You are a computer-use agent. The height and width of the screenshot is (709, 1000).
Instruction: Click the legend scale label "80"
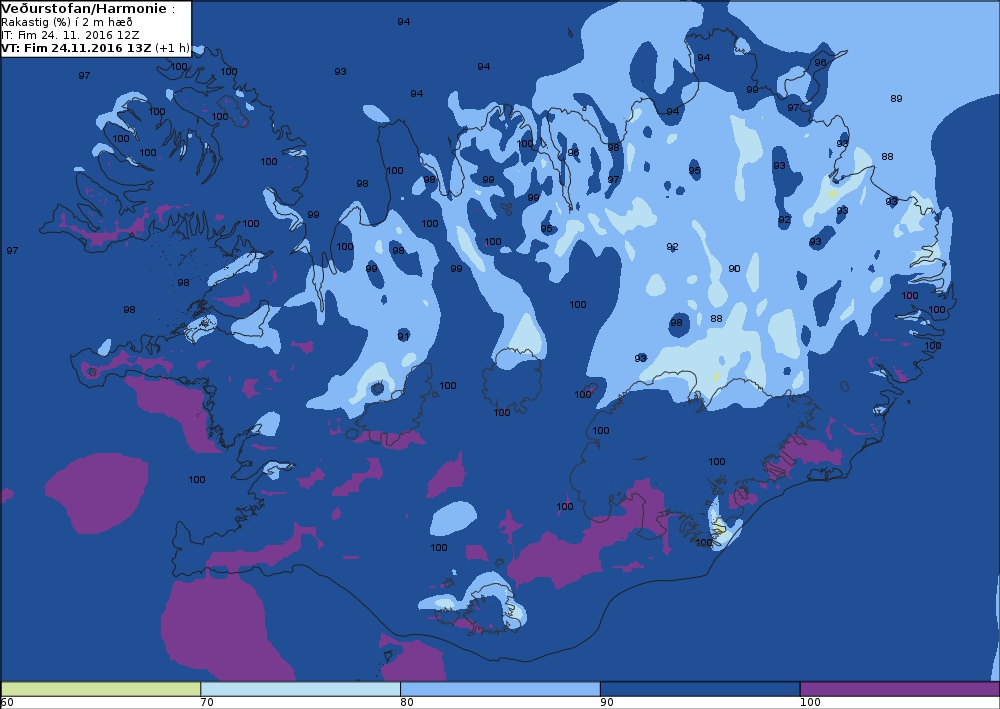407,703
